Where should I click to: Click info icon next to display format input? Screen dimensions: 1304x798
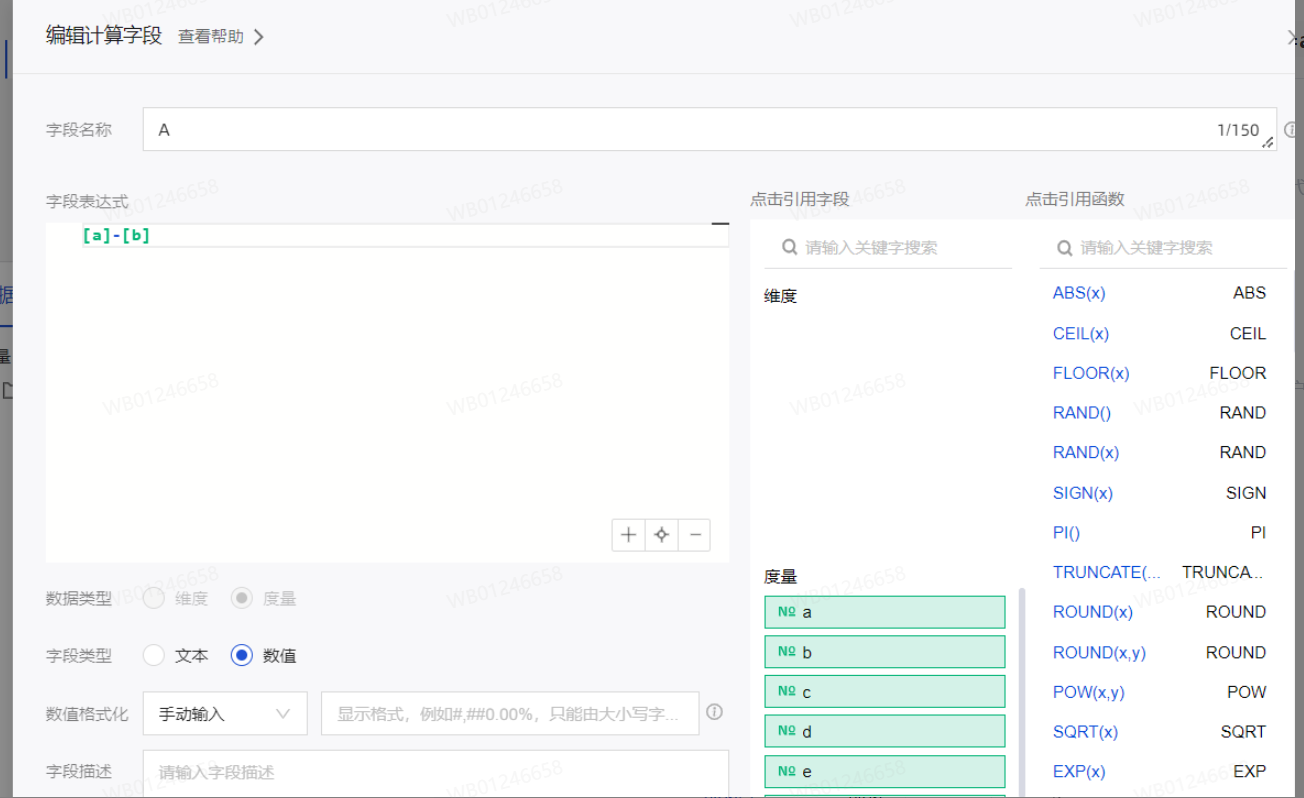tap(714, 712)
